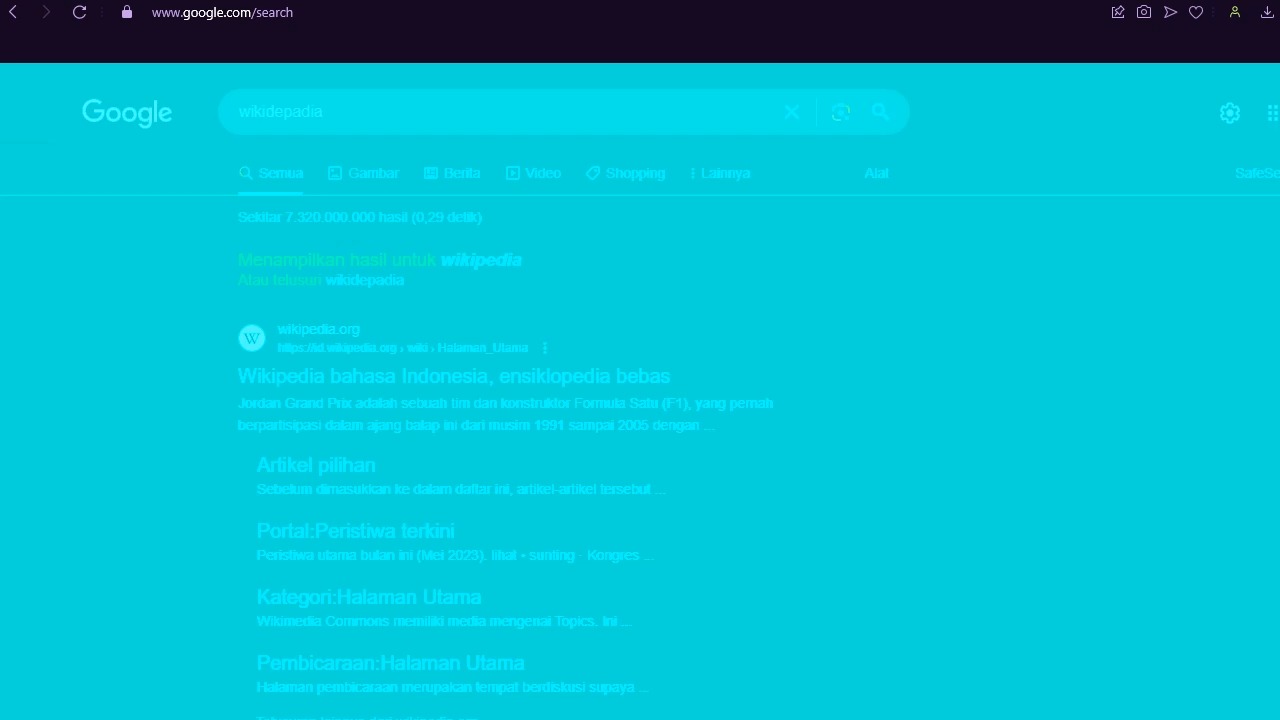Expand the Lainnya more menu
The width and height of the screenshot is (1280, 720).
720,173
